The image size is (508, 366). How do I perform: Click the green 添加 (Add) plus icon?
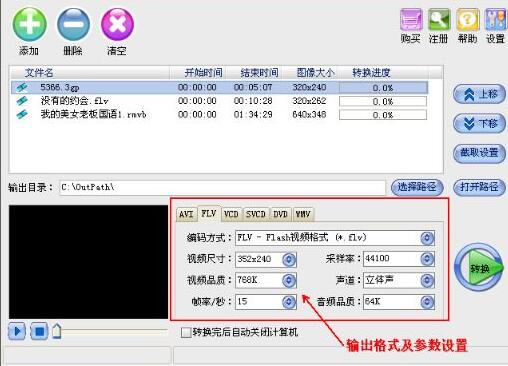(29, 24)
